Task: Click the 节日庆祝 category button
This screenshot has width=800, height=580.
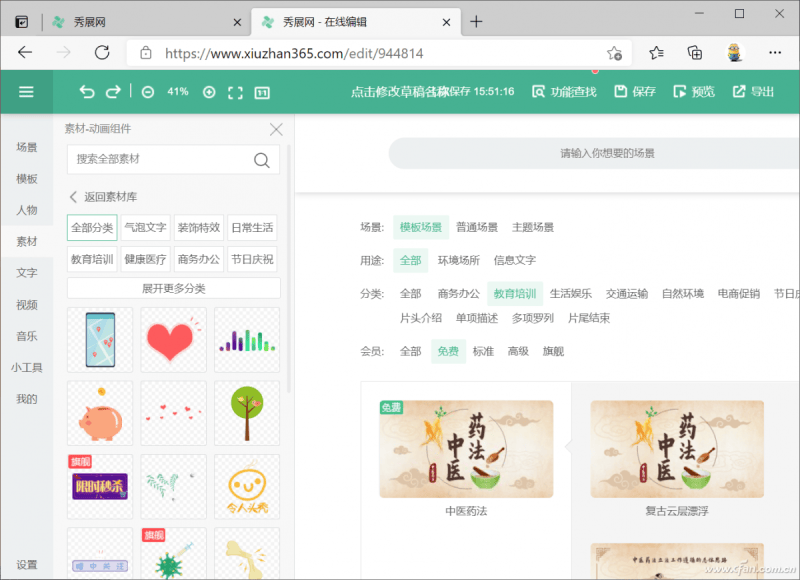Action: 253,258
